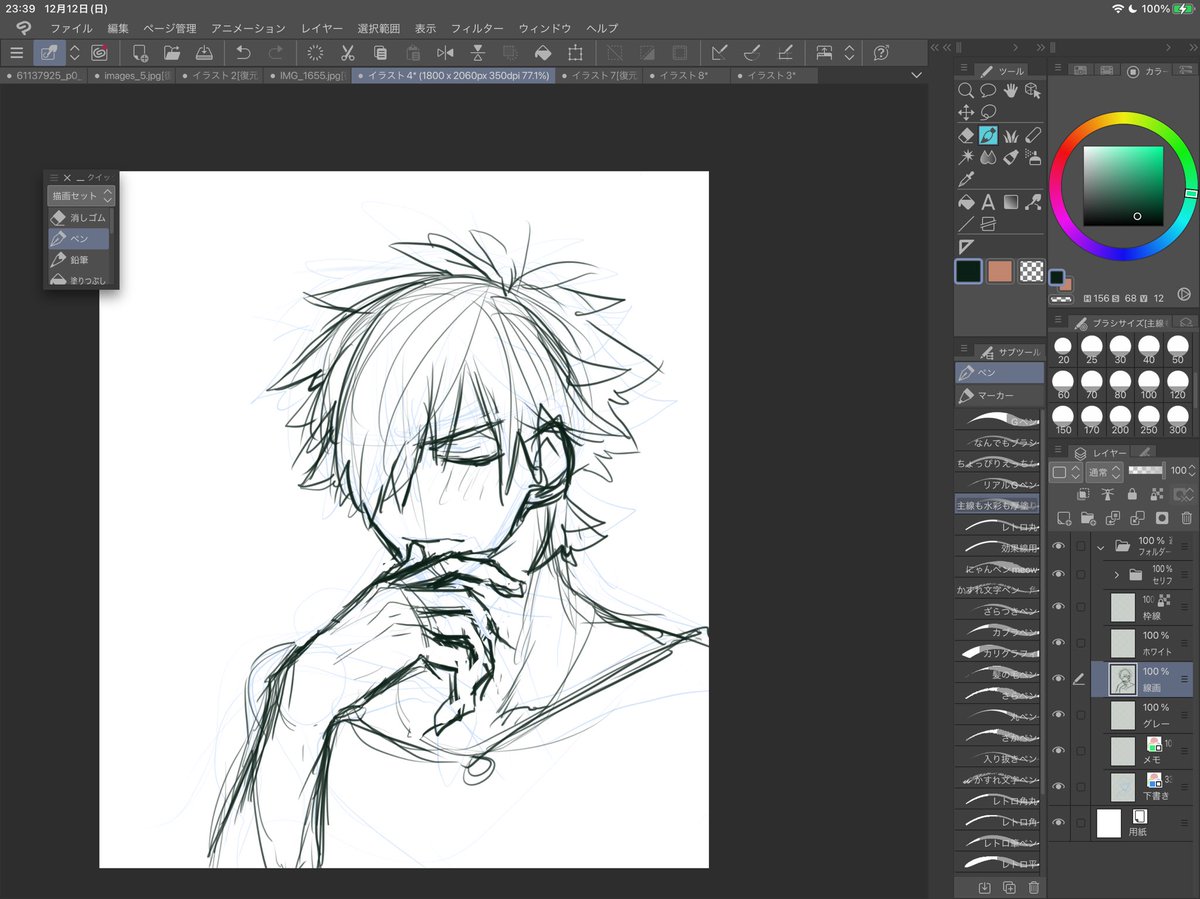Select the Text A tool
The width and height of the screenshot is (1200, 899).
pos(988,202)
